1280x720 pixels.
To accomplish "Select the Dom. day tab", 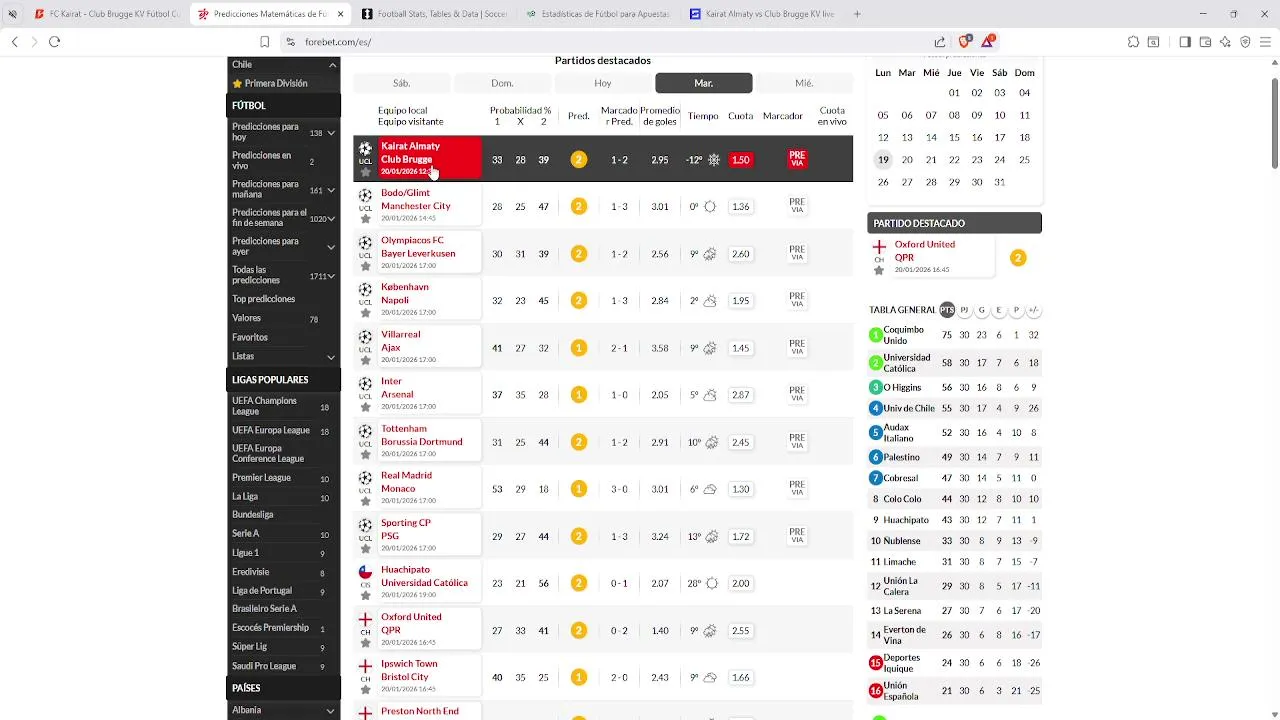I will [x=502, y=83].
